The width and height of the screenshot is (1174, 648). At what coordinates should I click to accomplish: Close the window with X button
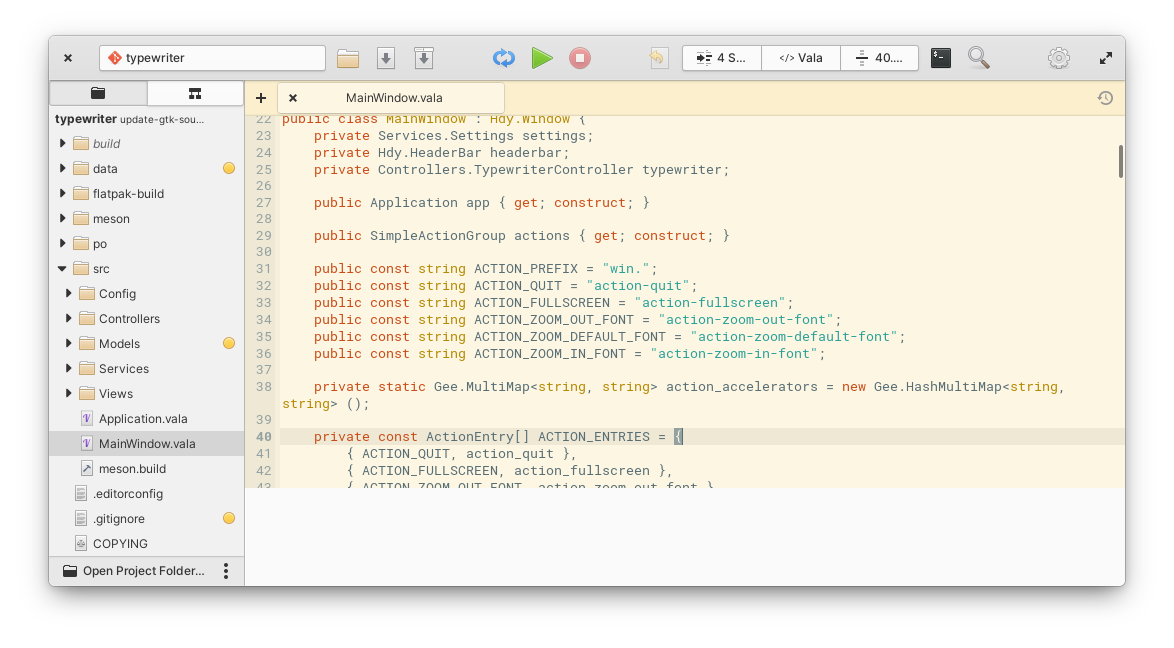tap(67, 58)
